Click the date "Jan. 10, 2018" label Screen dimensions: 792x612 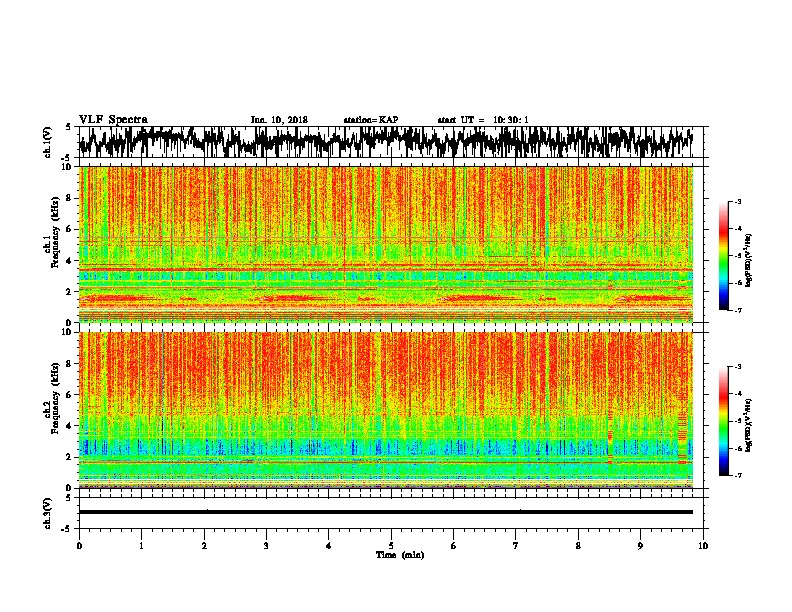pyautogui.click(x=279, y=120)
